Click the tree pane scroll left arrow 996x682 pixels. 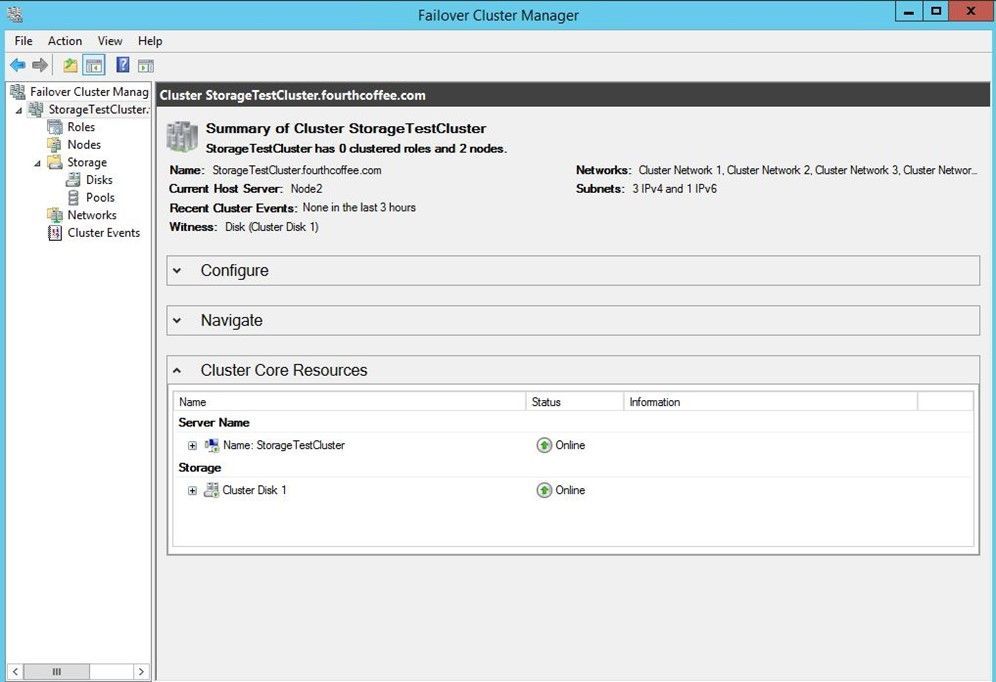[x=15, y=671]
